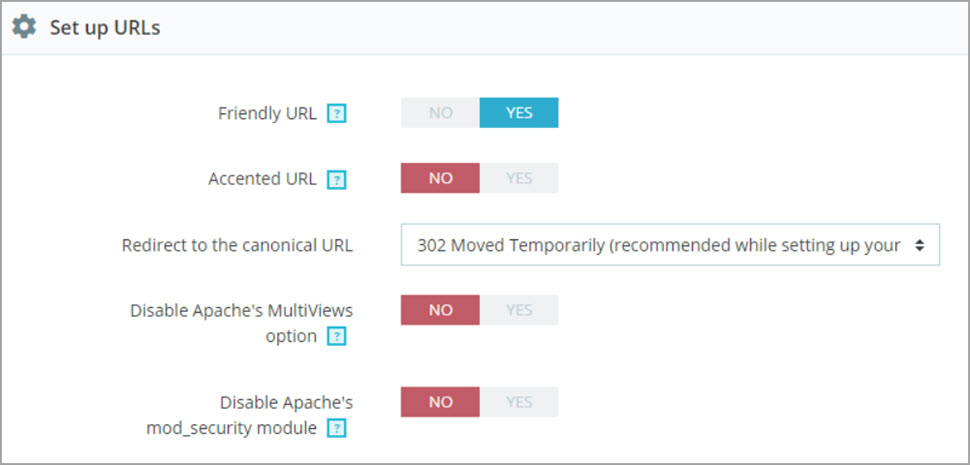
Task: Set Friendly URL to NO
Action: (x=440, y=113)
